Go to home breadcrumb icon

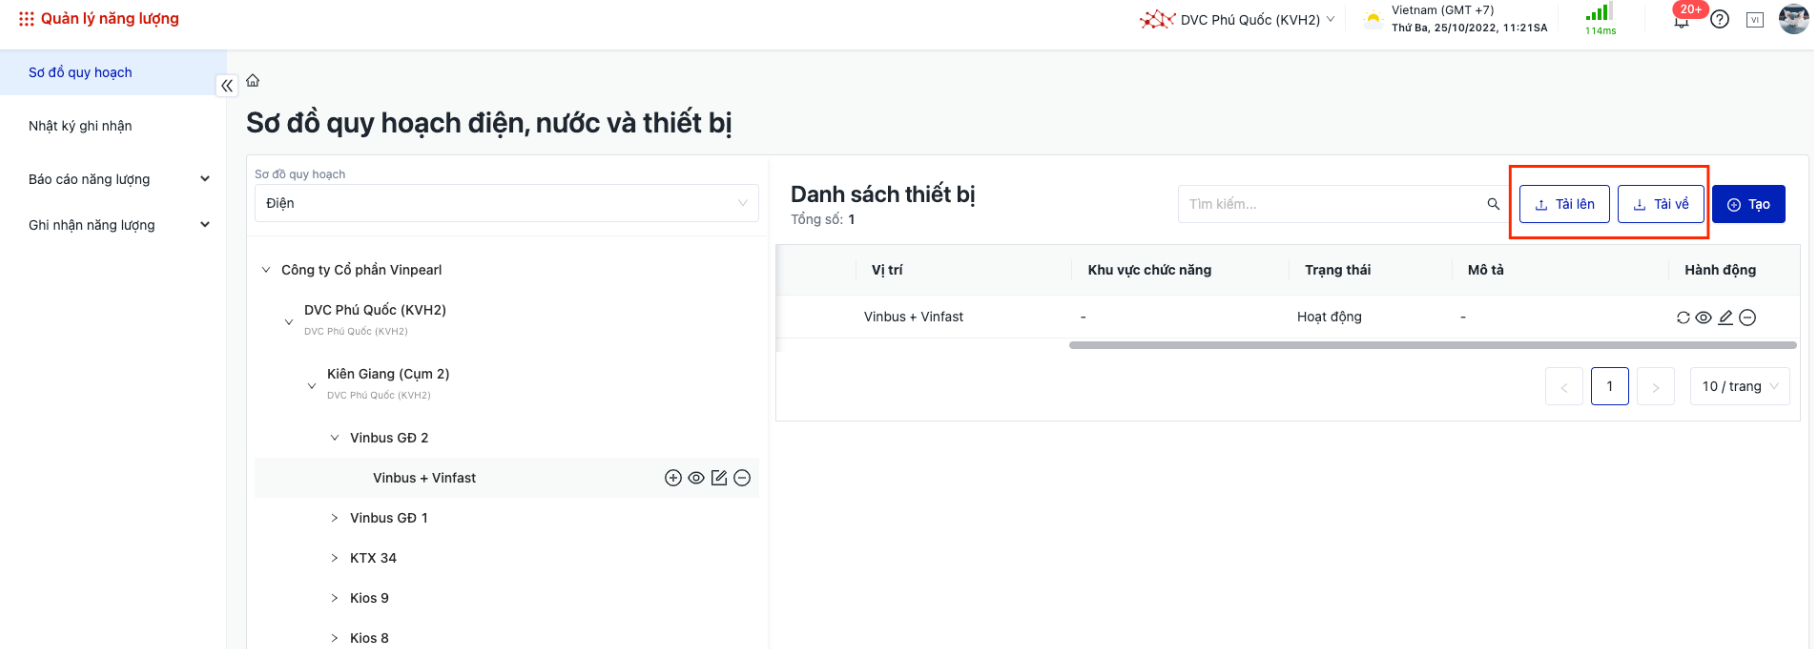[x=253, y=80]
